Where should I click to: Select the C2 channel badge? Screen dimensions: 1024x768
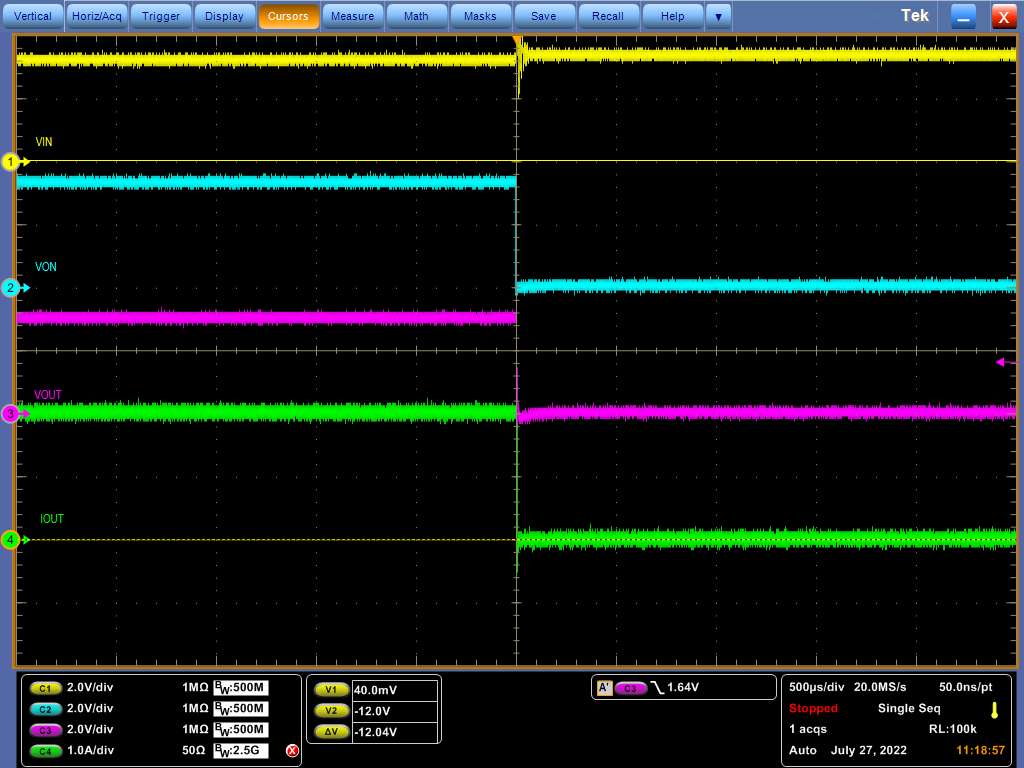point(44,709)
